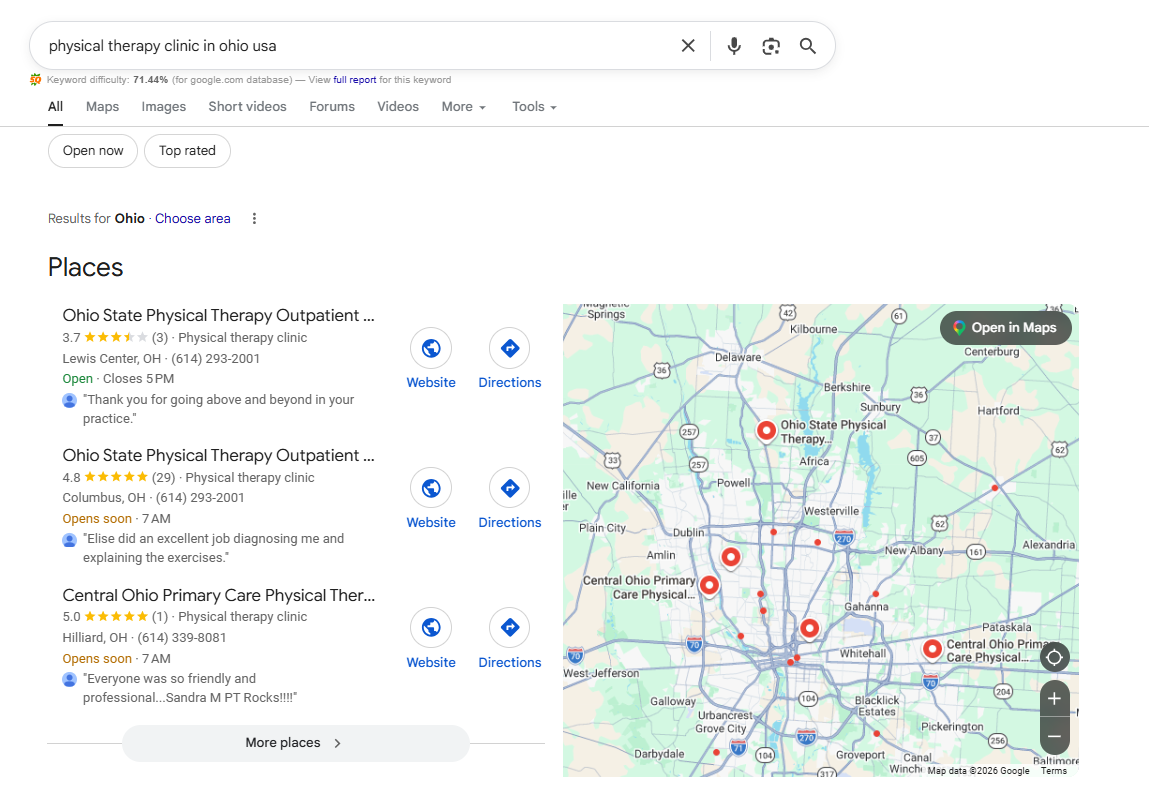Expand the More dropdown menu
Viewport: 1149px width, 792px height.
[463, 107]
